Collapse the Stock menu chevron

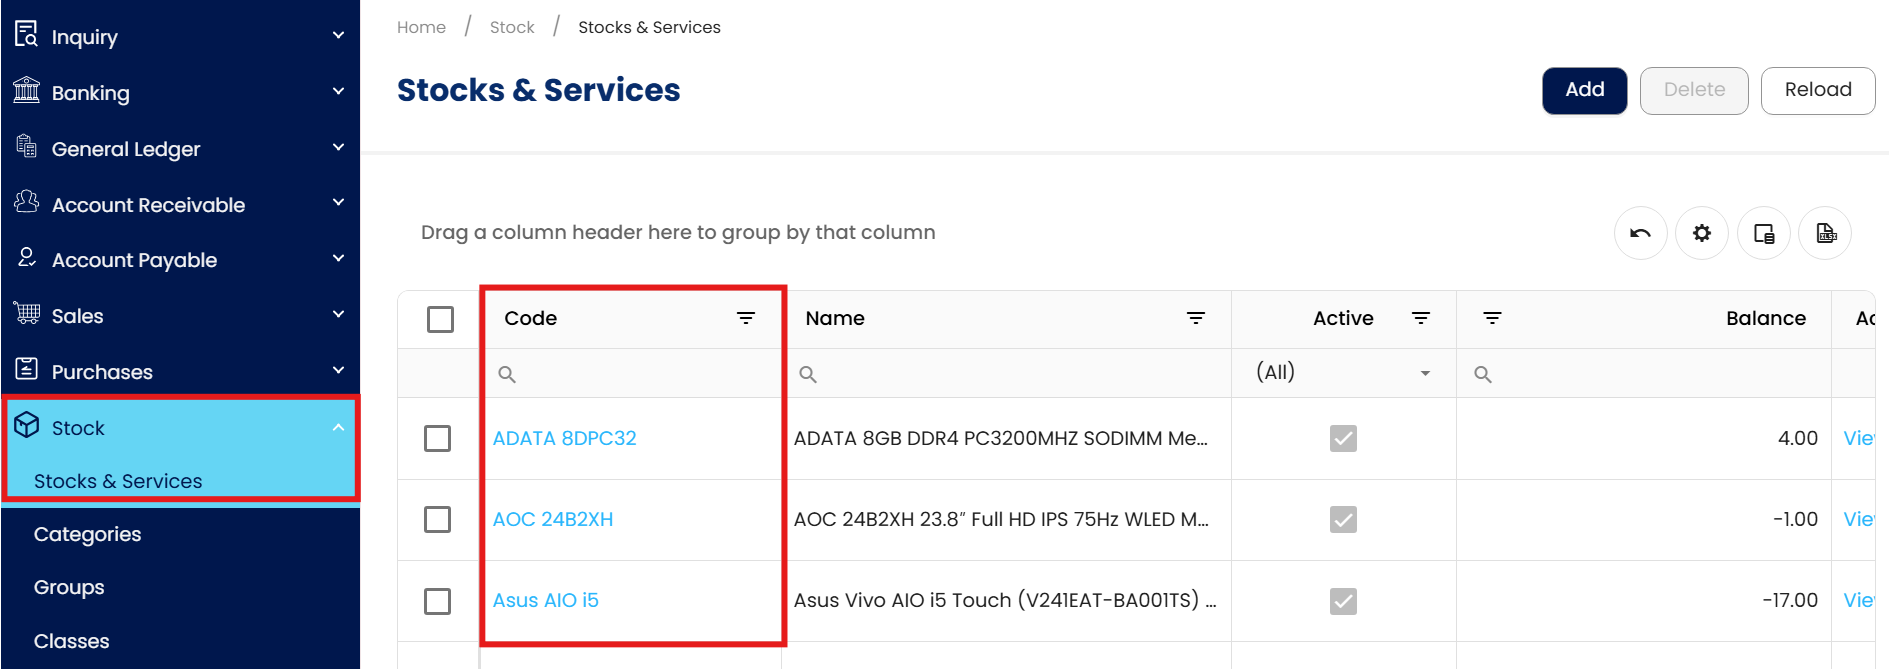[x=338, y=427]
